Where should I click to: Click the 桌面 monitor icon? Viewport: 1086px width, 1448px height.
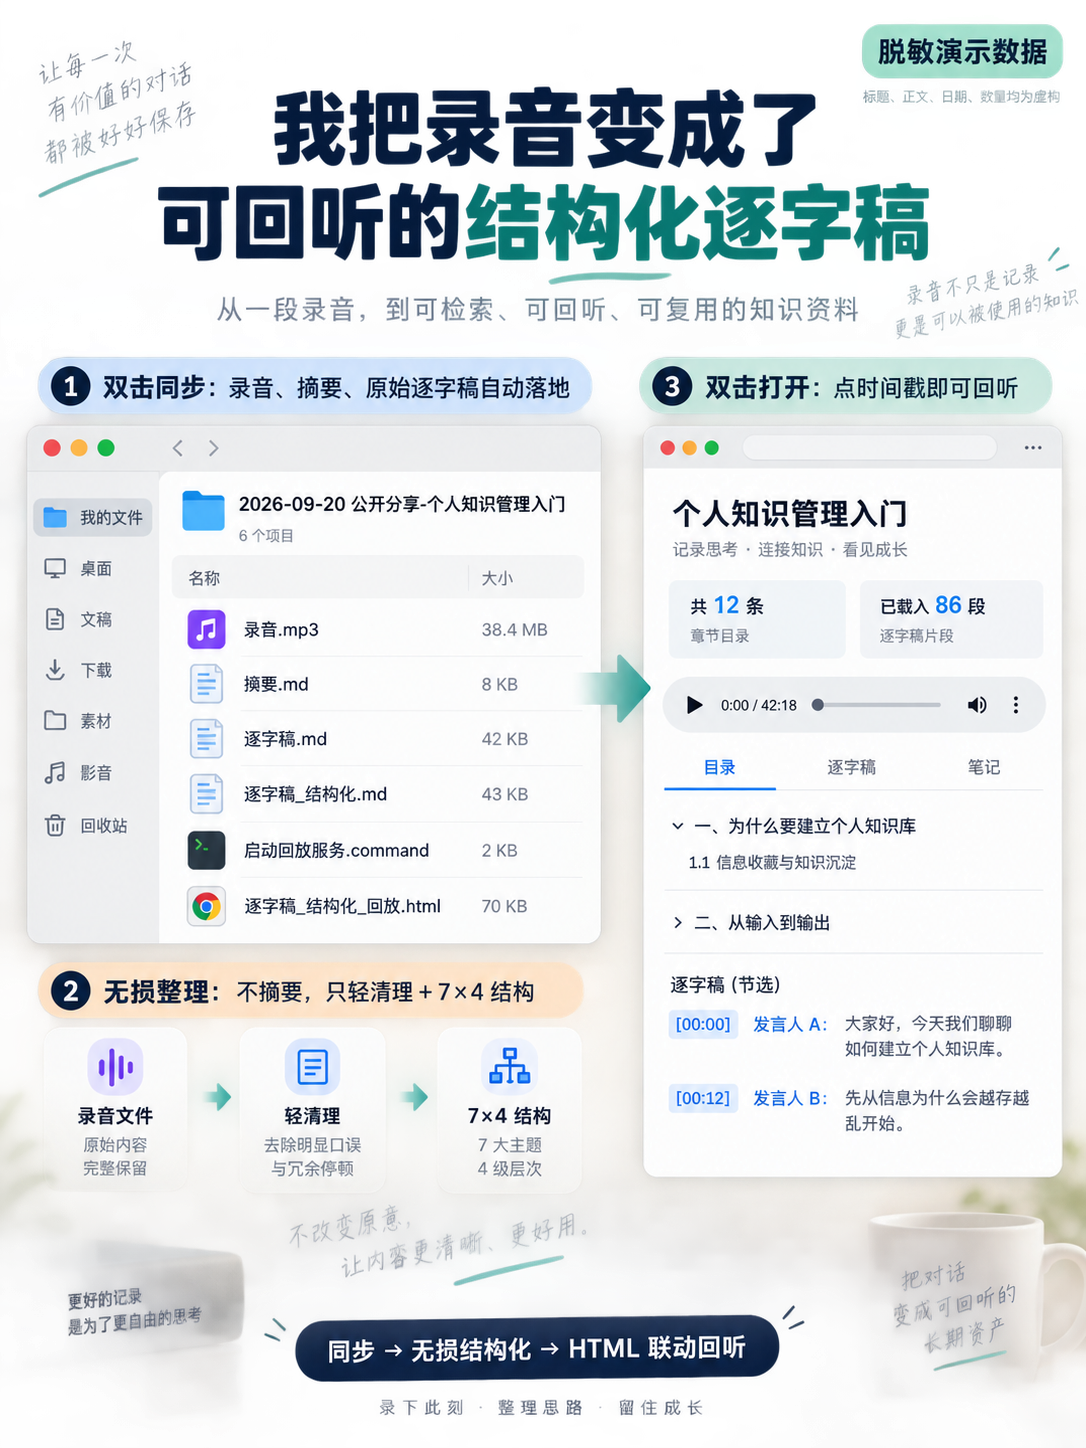pyautogui.click(x=55, y=568)
